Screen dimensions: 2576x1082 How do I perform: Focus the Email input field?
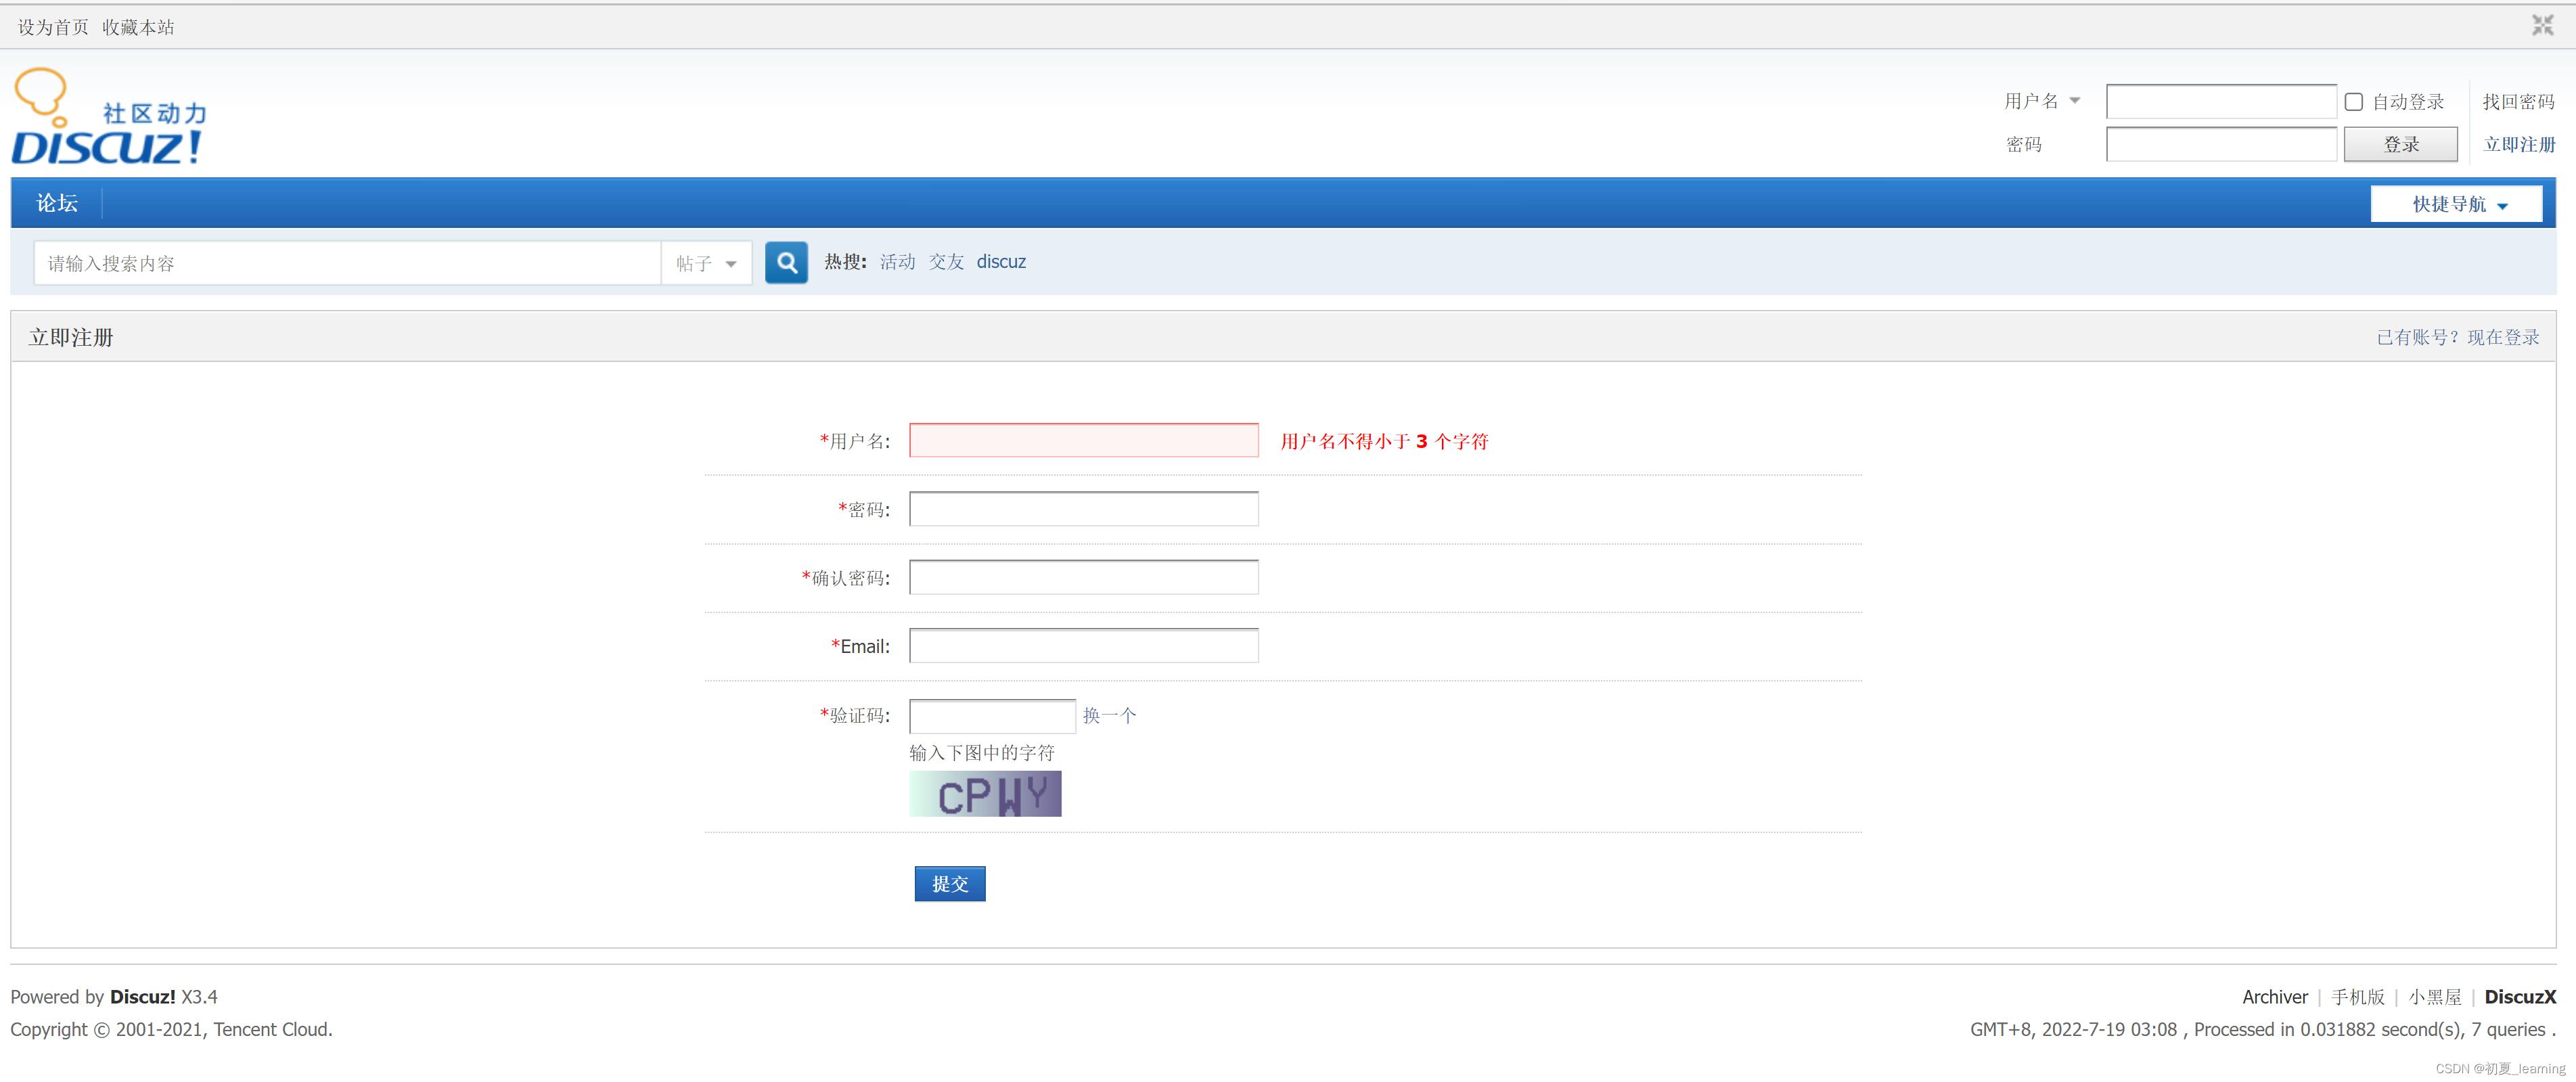(1084, 646)
